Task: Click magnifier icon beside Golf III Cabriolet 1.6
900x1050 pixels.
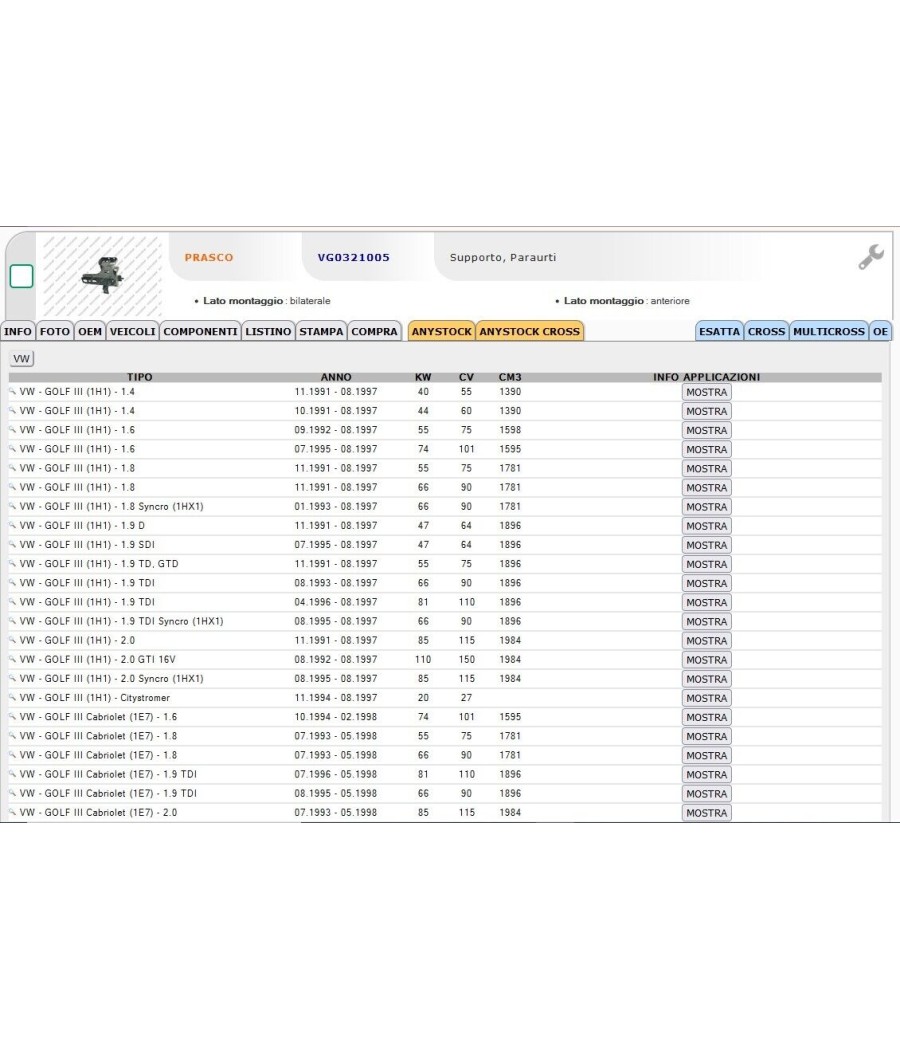Action: point(12,717)
